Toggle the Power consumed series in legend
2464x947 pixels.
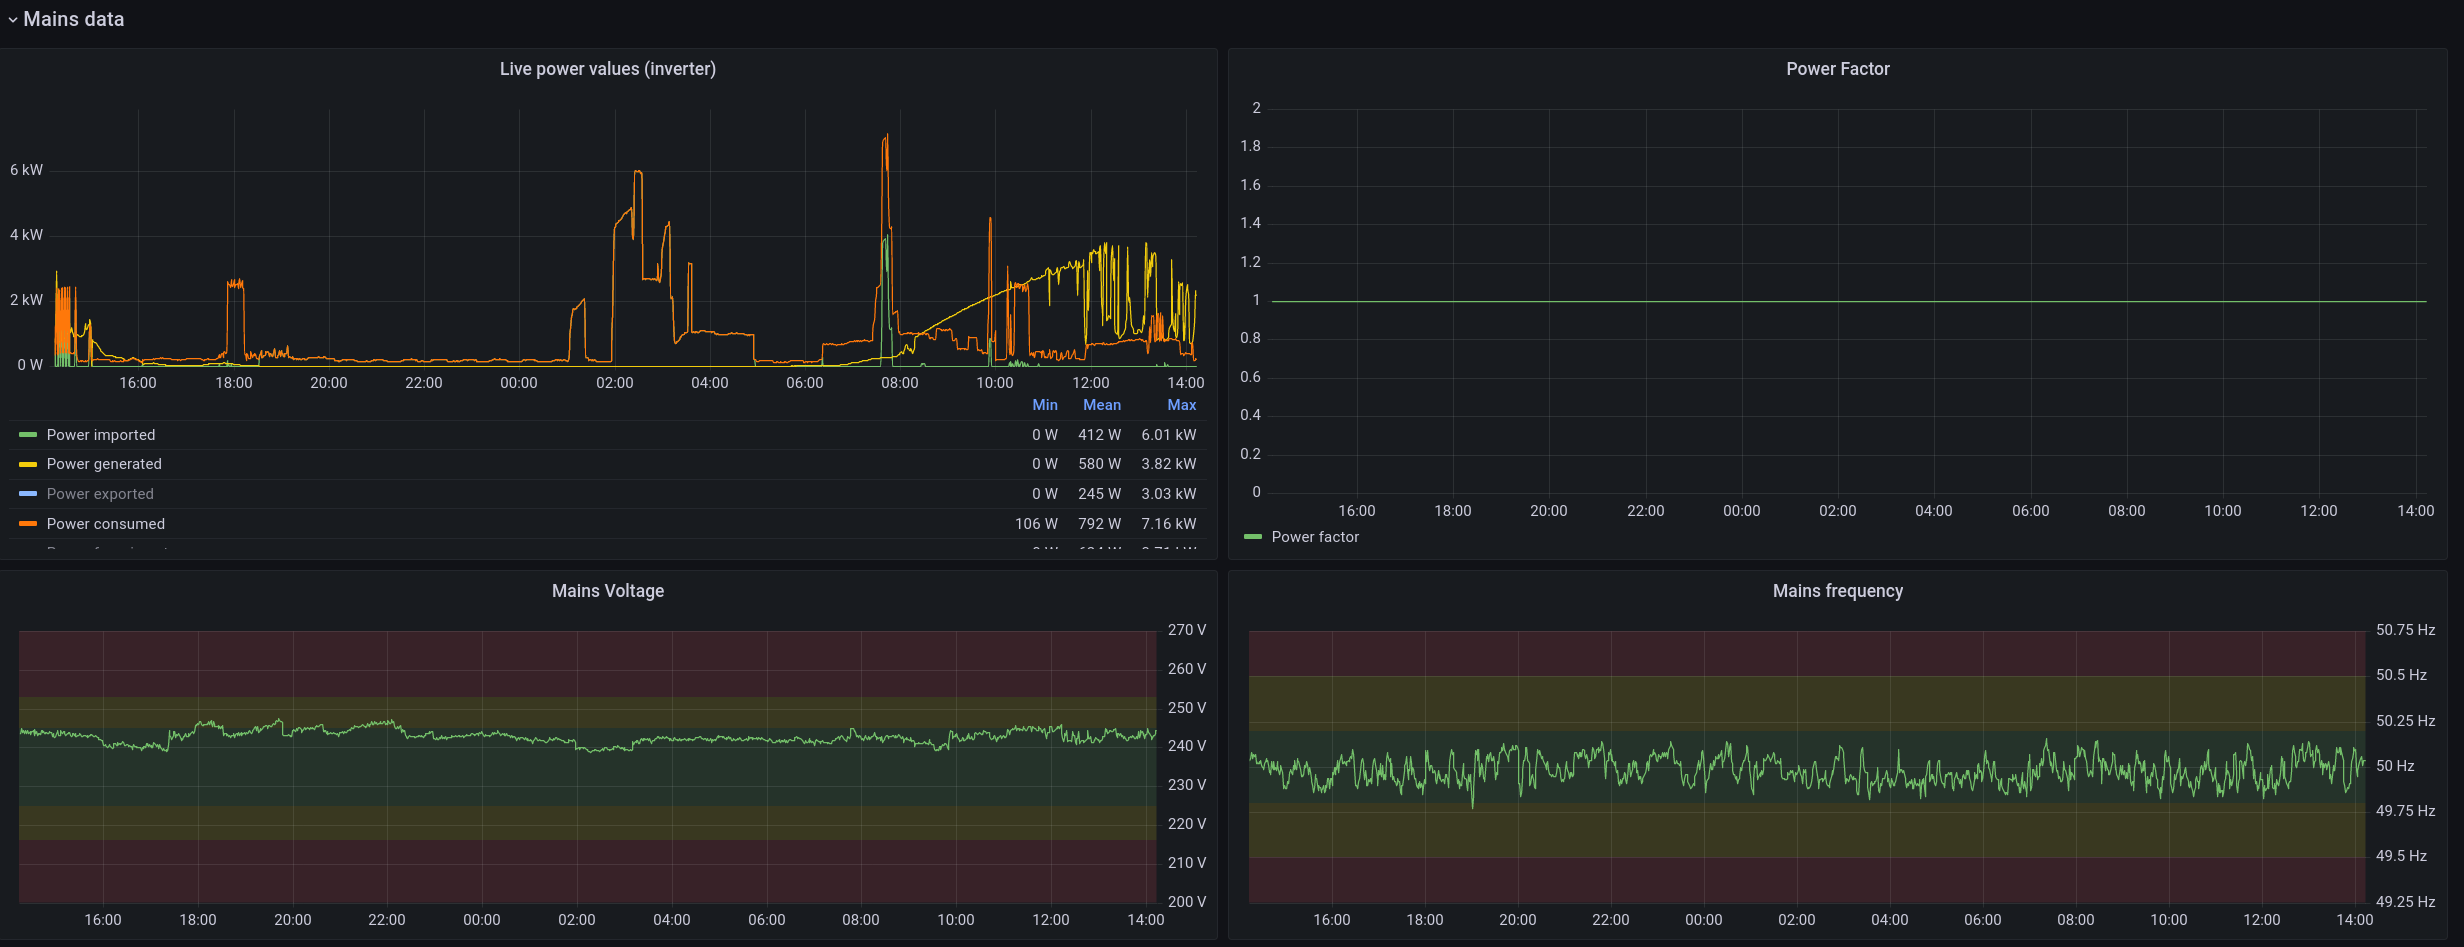[106, 524]
